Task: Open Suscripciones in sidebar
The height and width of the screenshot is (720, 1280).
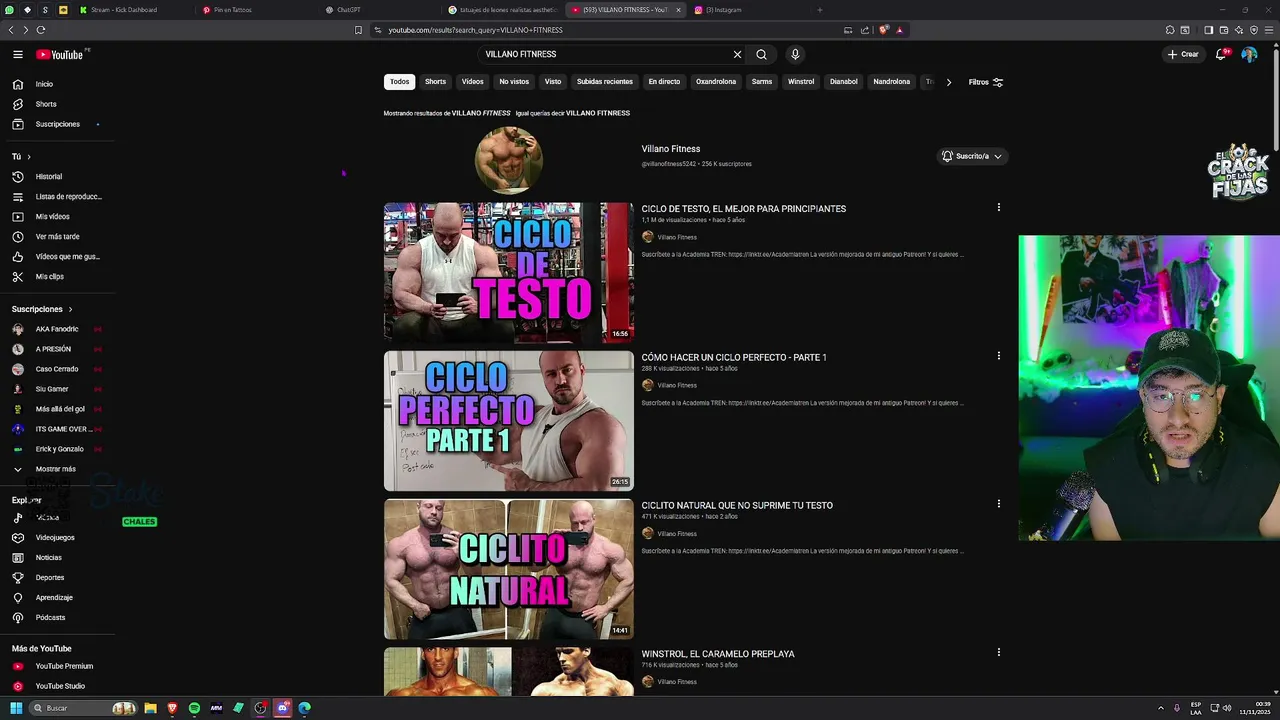Action: point(58,124)
